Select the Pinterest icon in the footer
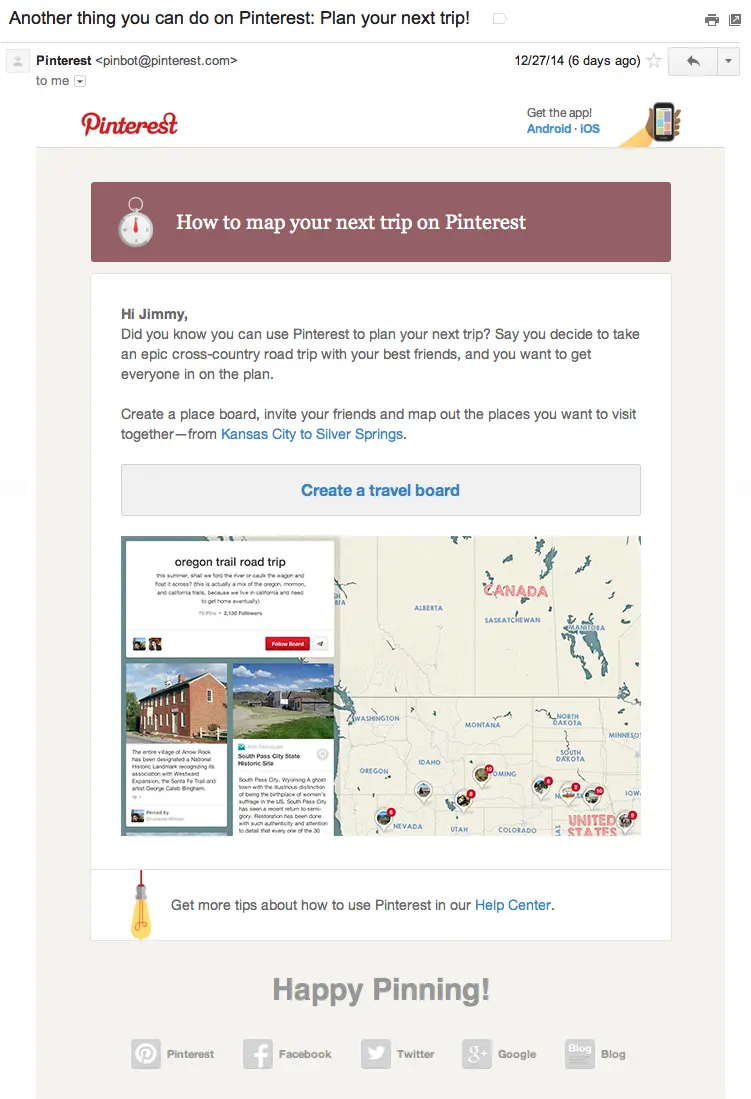 (x=146, y=1054)
